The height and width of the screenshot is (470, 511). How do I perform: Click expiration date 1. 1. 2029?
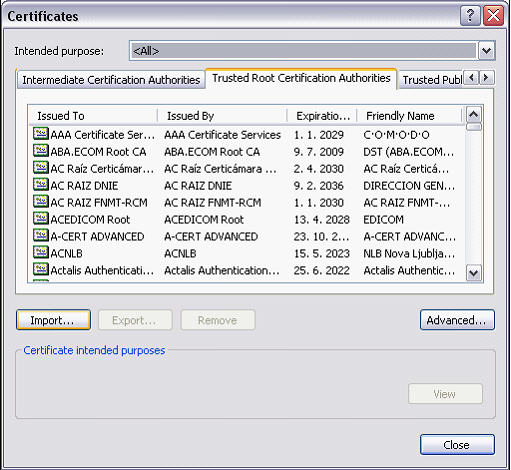pyautogui.click(x=319, y=135)
